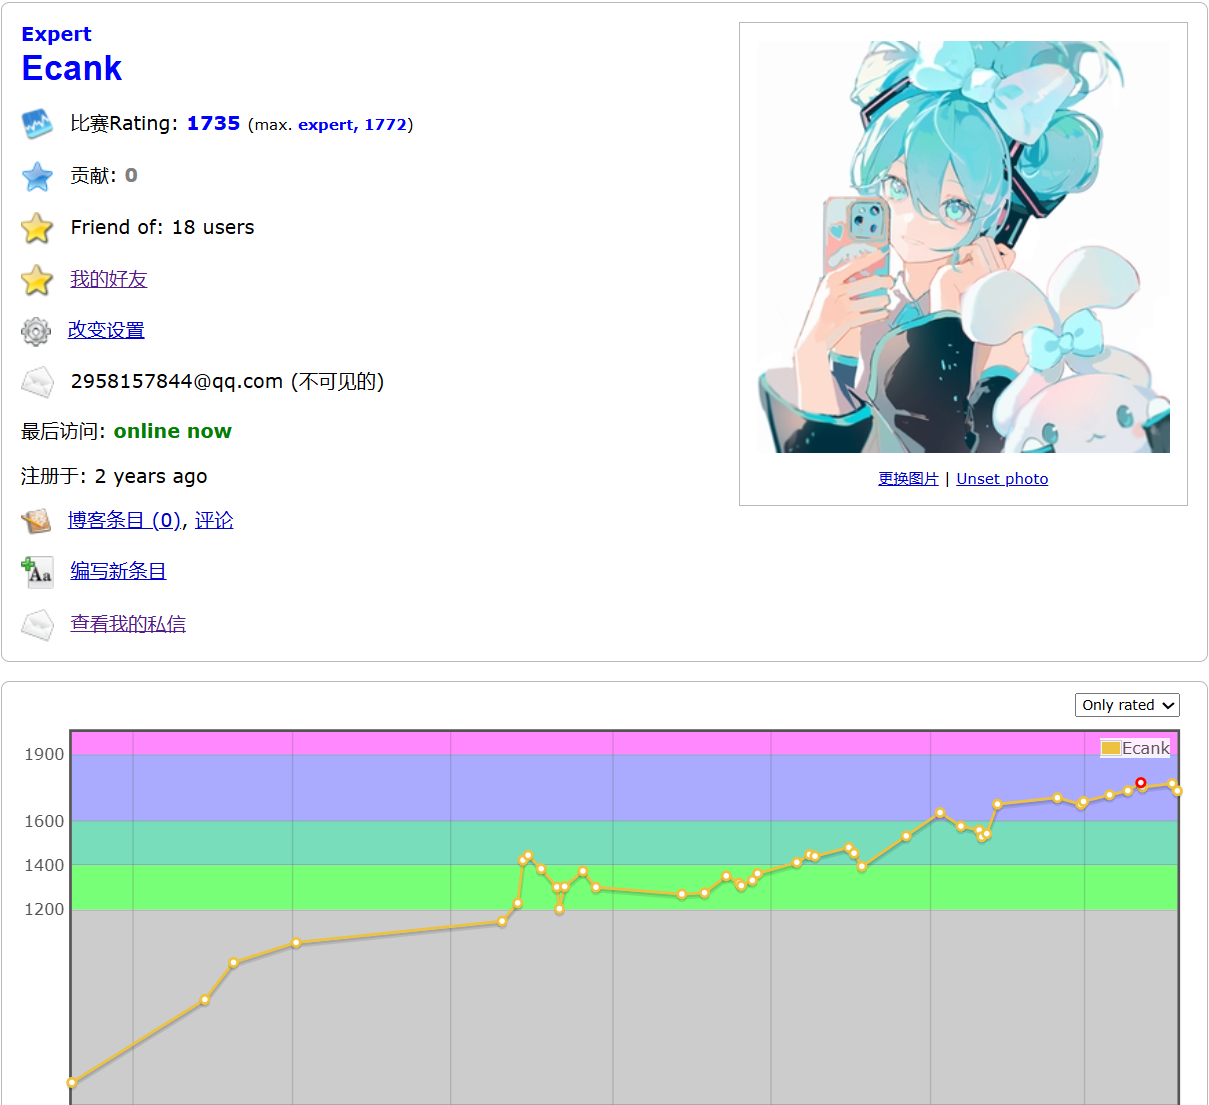Click the Ecank handle title

pyautogui.click(x=72, y=68)
